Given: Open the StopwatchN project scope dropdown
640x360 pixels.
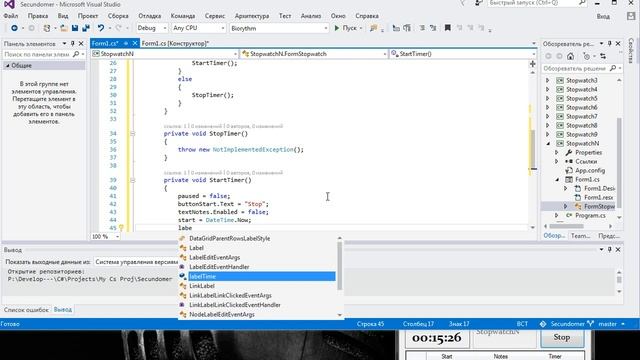Looking at the screenshot, I should [164, 54].
